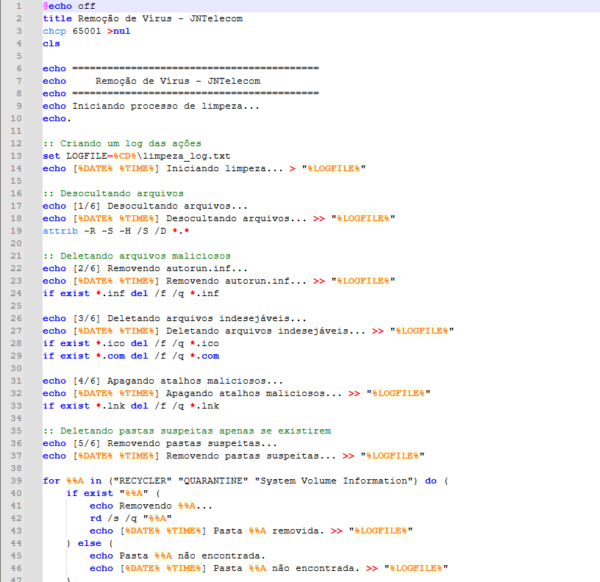
Task: Click the 'title Remoção de Virus' line
Action: 142,19
